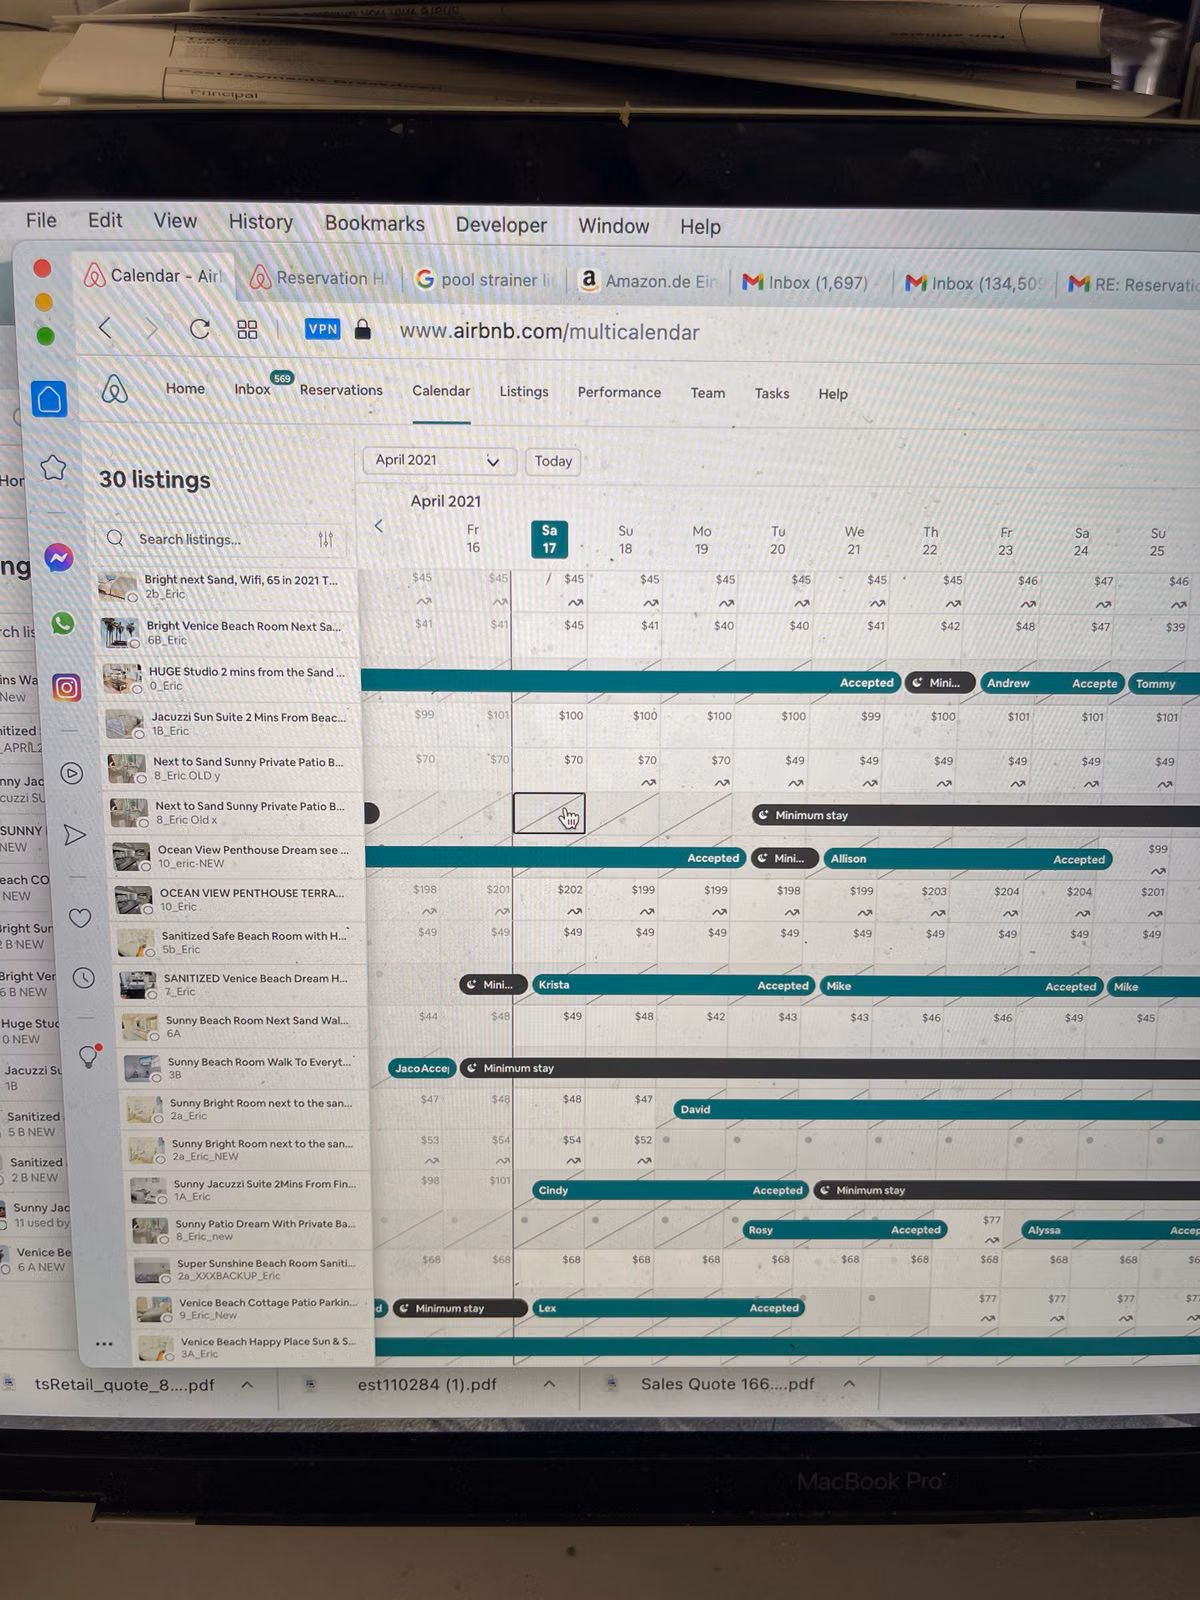Open the speed dial grid icon

tap(247, 329)
